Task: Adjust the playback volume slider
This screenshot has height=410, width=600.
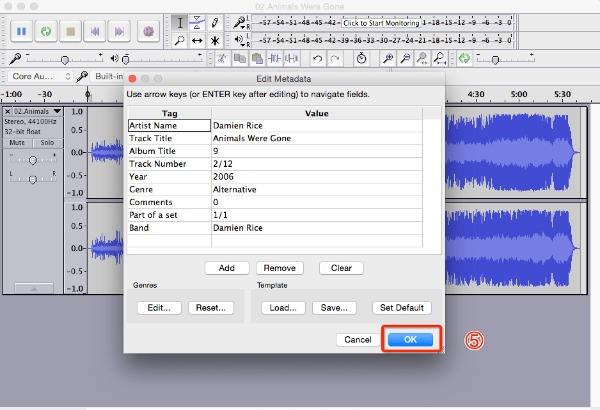Action: coord(126,60)
